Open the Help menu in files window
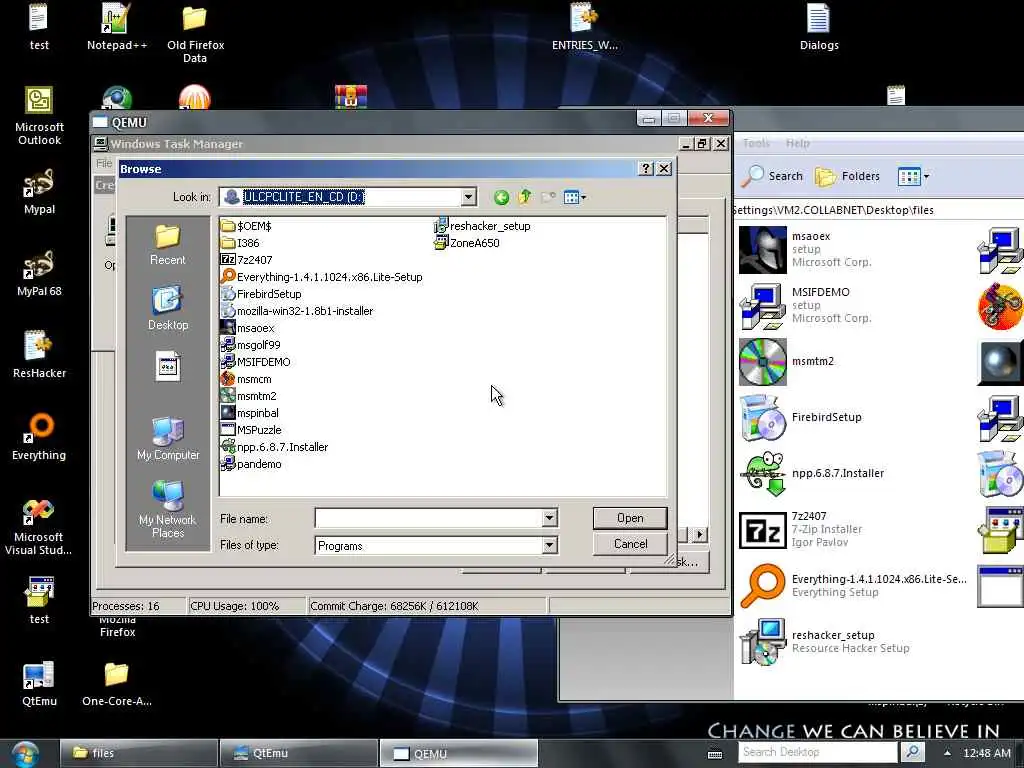Screen dimensions: 1024x768 click(x=797, y=143)
